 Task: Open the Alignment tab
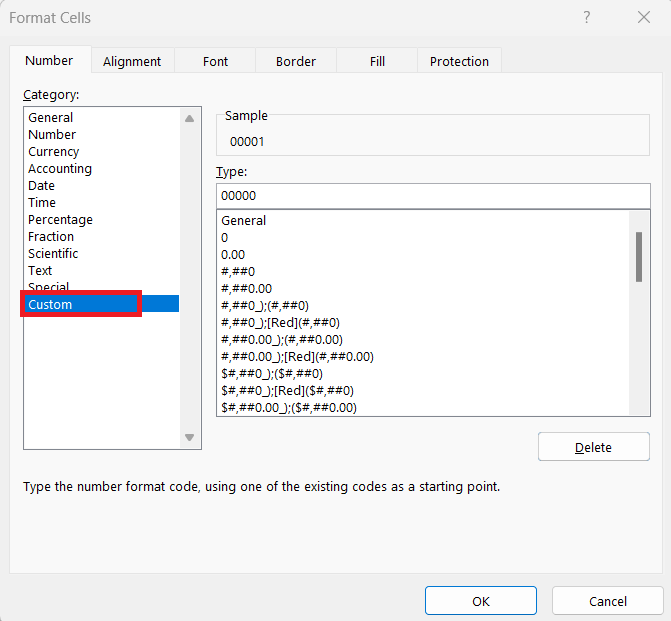coord(132,61)
